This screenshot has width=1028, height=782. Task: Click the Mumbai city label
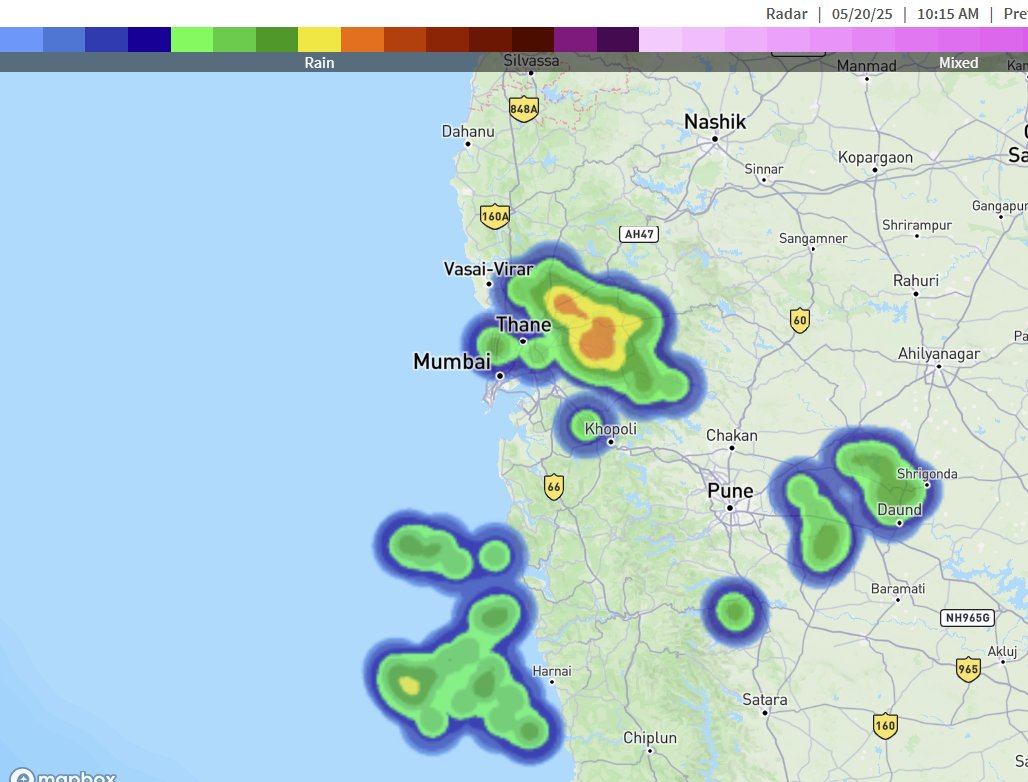[452, 361]
